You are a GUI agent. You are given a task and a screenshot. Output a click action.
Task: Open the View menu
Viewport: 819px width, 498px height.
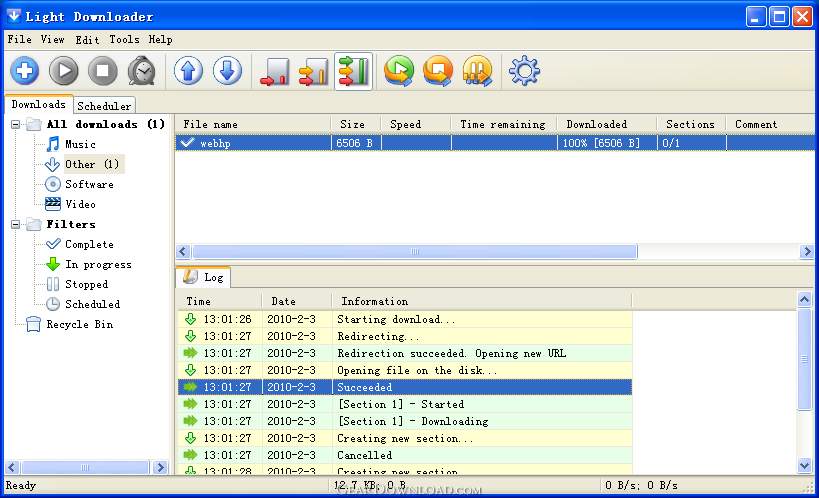[53, 40]
